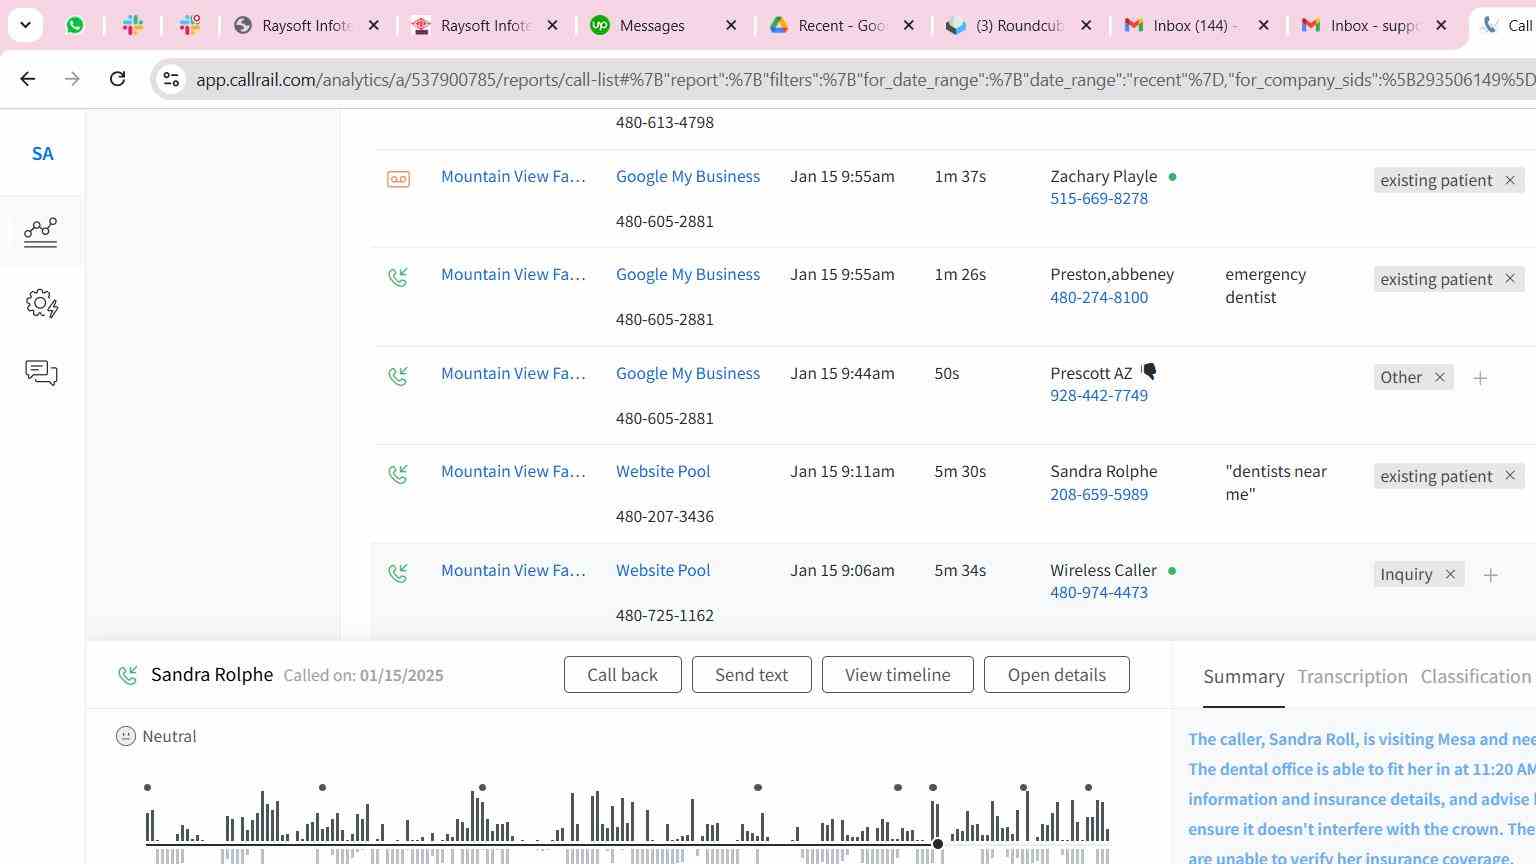The height and width of the screenshot is (864, 1536).
Task: Close the Inbox - support tab
Action: click(1441, 25)
